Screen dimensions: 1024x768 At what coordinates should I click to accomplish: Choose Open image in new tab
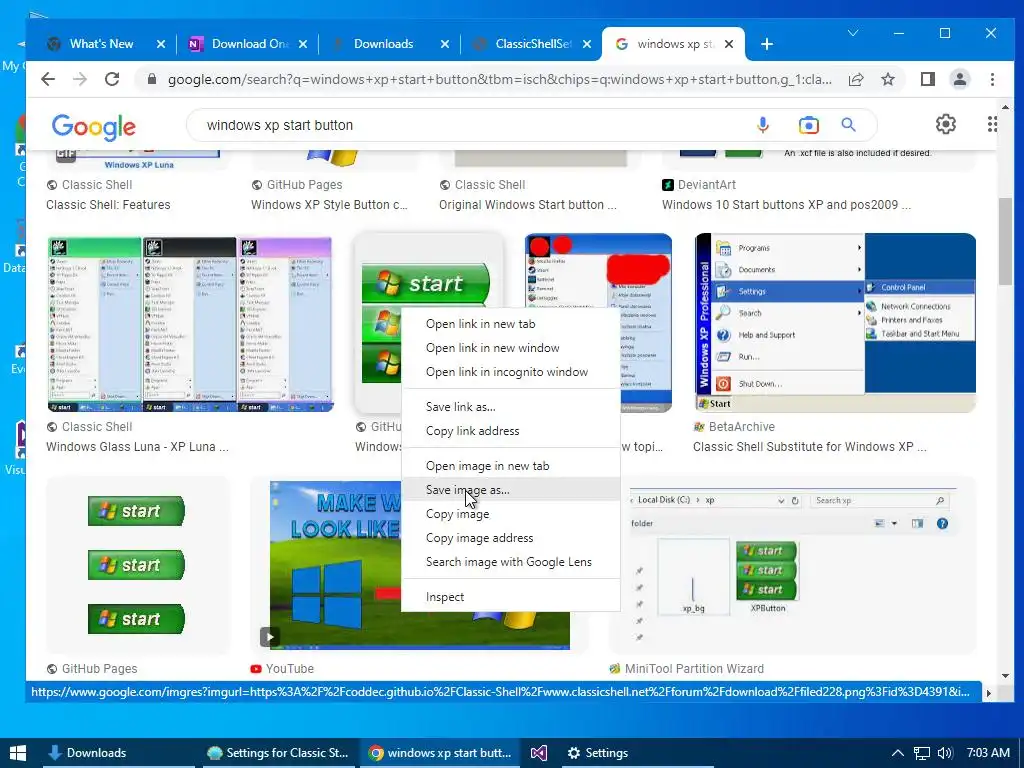click(x=511, y=466)
